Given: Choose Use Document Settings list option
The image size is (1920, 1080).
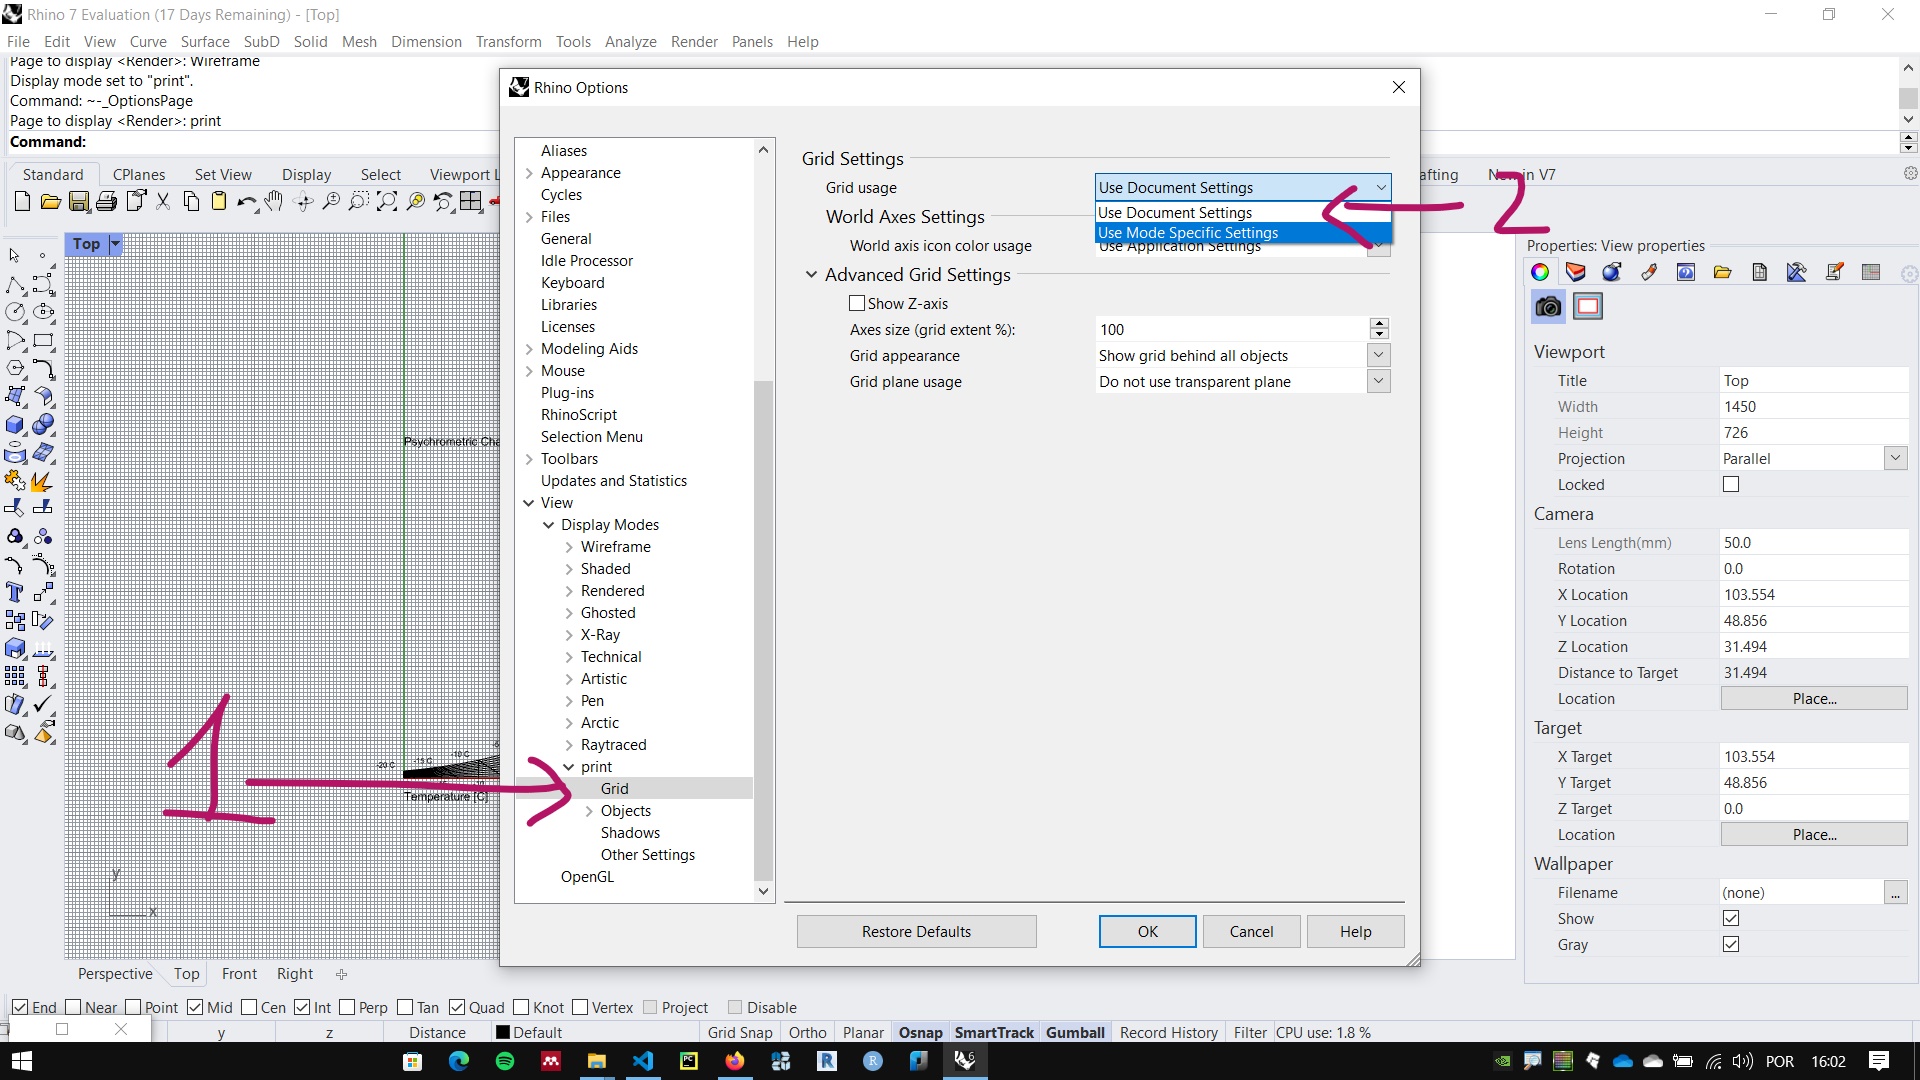Looking at the screenshot, I should click(1243, 212).
